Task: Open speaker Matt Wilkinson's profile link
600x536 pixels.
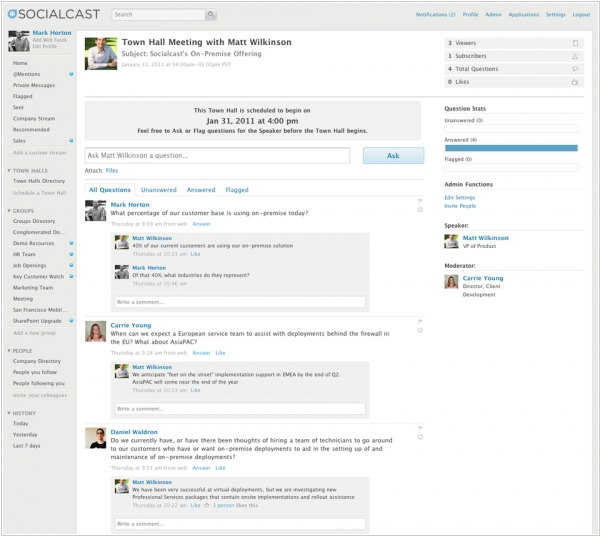Action: coord(486,238)
